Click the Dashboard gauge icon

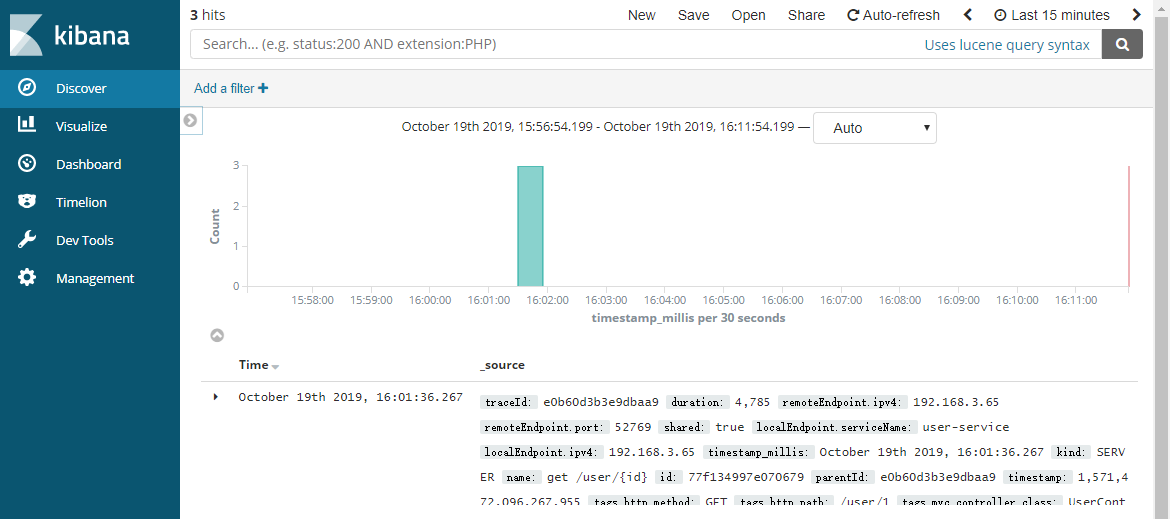pos(27,163)
